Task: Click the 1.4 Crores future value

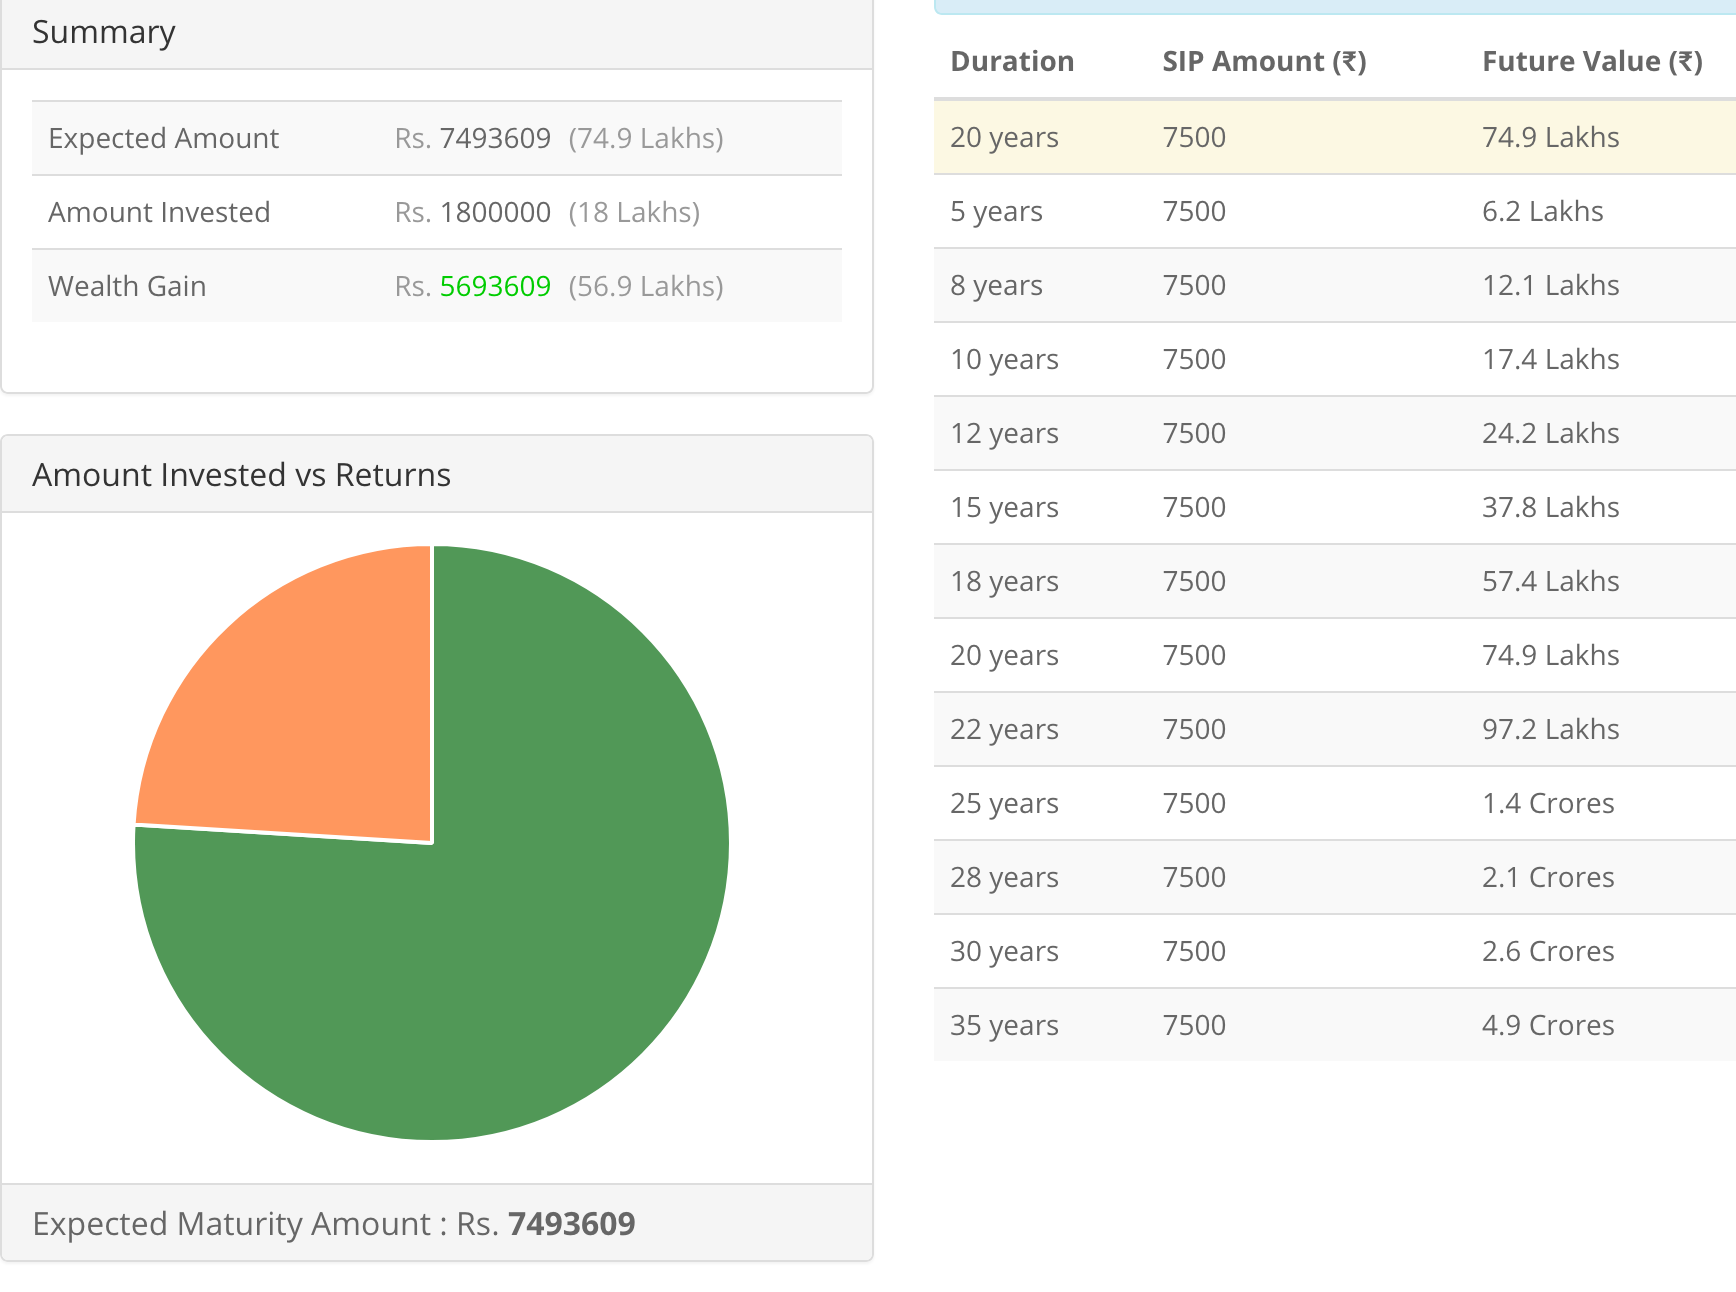Action: pyautogui.click(x=1547, y=804)
